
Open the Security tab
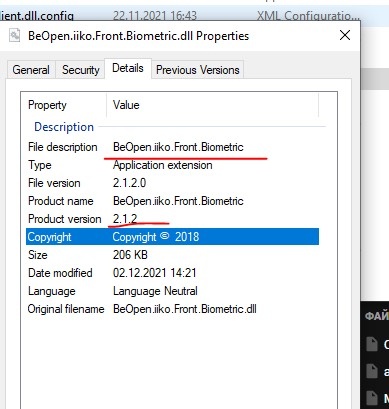click(81, 70)
